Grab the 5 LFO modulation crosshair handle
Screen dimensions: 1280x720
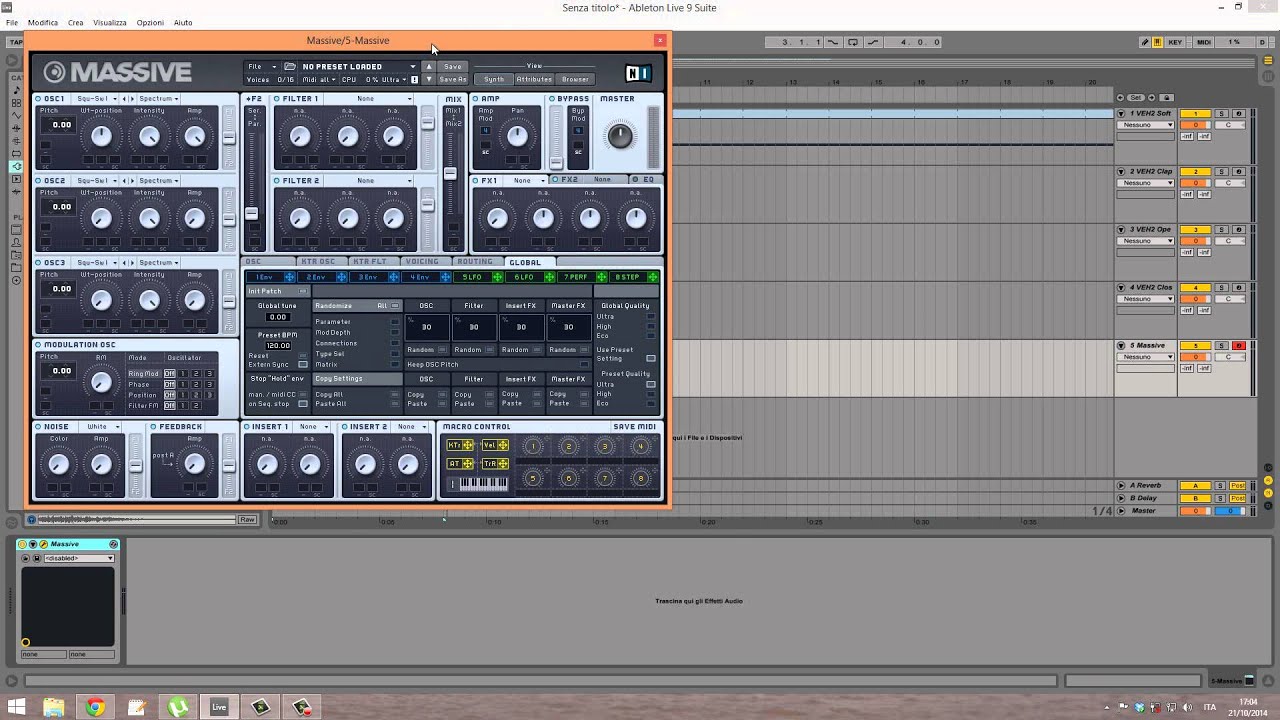498,277
